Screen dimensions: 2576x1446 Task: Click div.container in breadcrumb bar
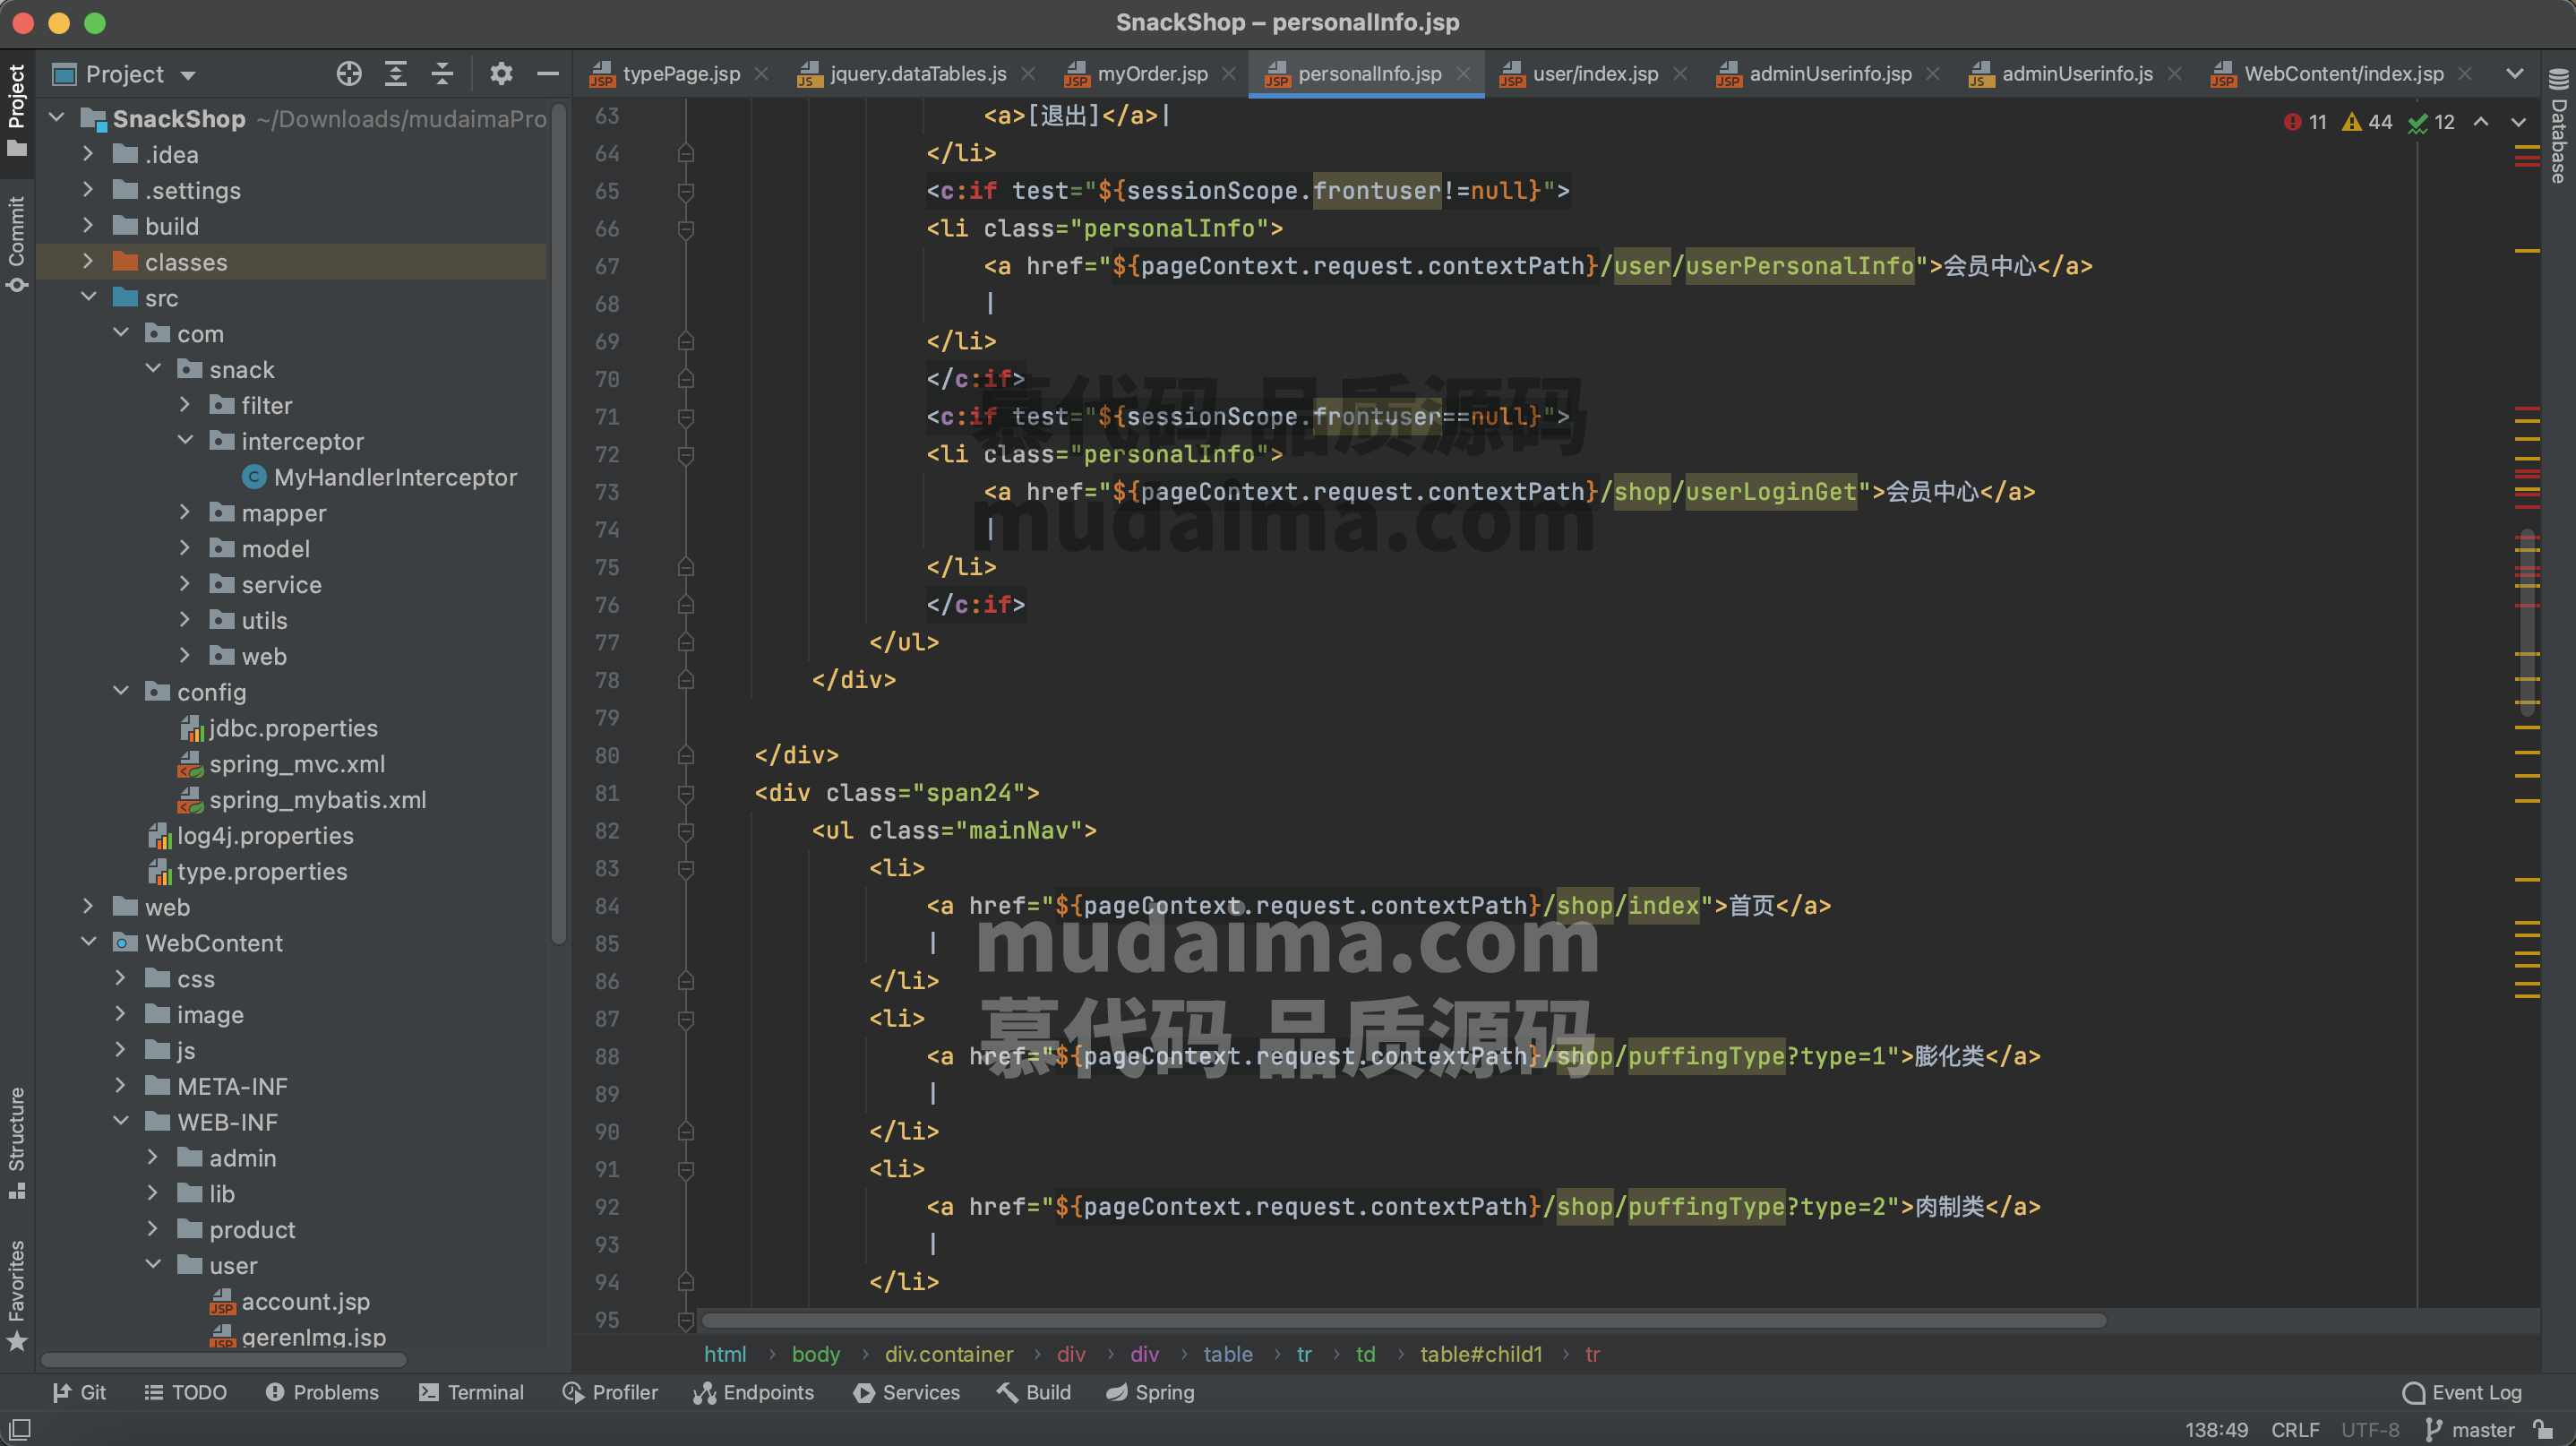[948, 1354]
